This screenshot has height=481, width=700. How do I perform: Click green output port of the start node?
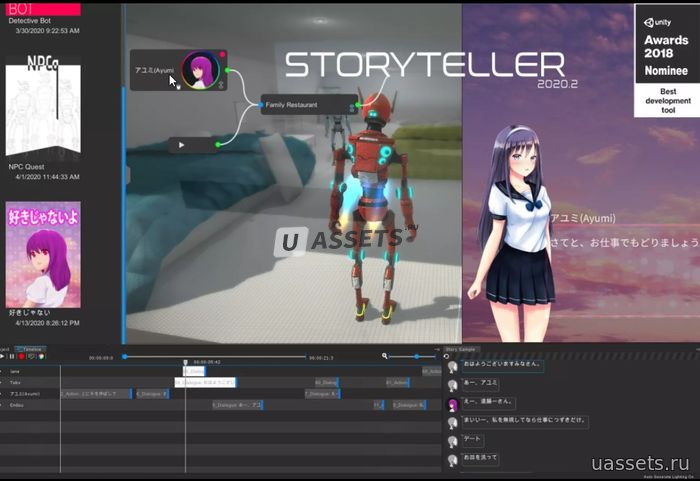tap(218, 144)
